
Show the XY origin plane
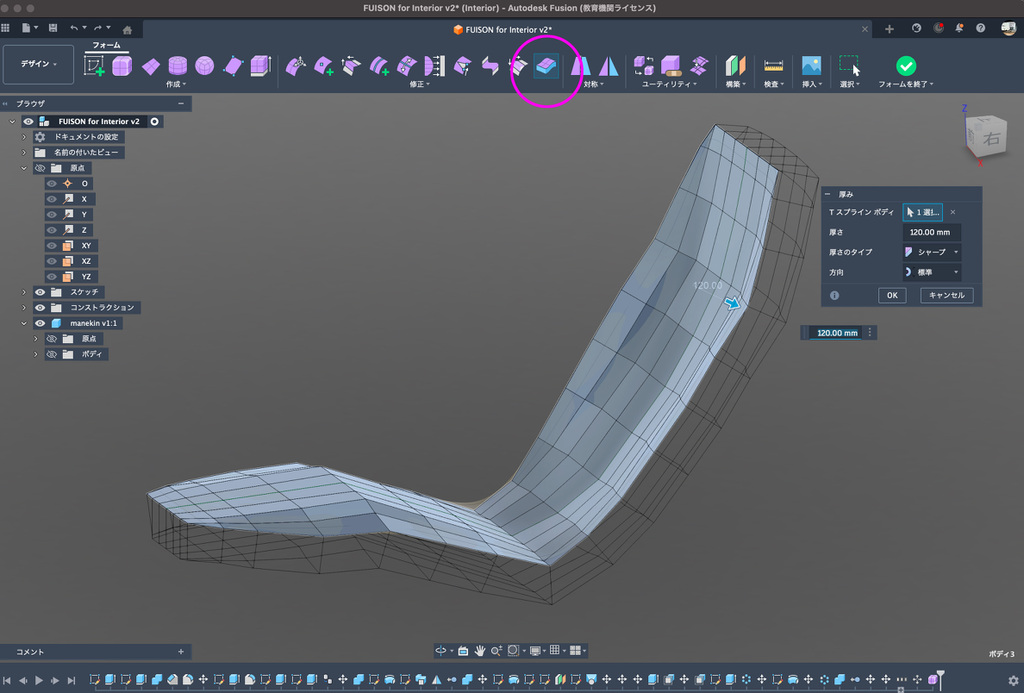(52, 245)
